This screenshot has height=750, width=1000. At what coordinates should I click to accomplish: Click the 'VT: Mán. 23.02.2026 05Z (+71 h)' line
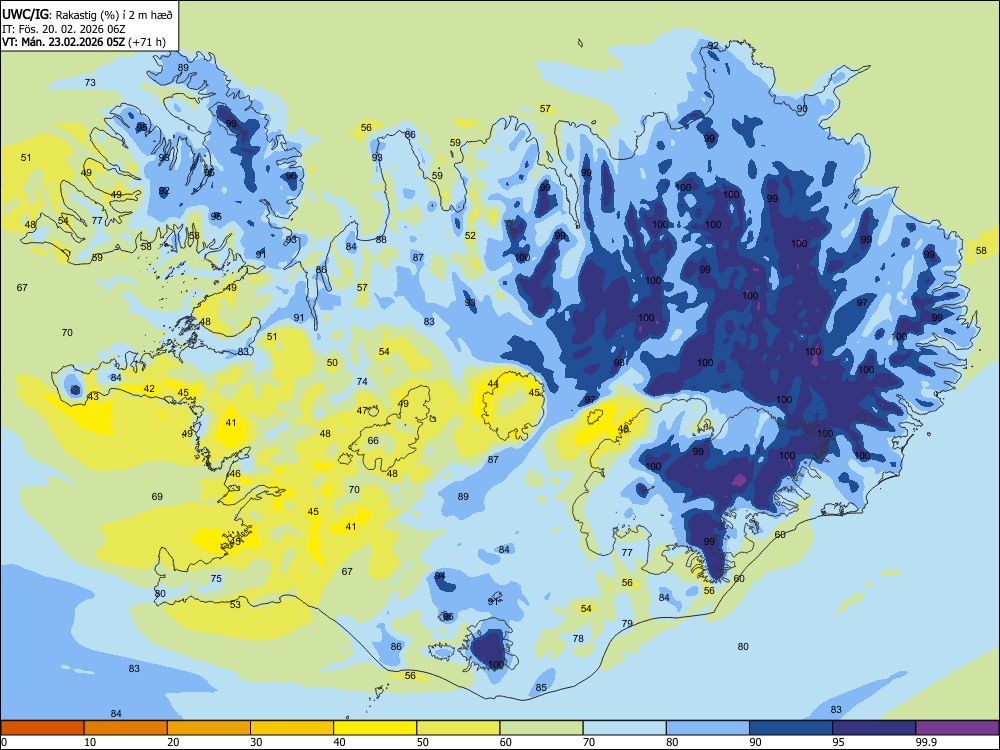(84, 42)
